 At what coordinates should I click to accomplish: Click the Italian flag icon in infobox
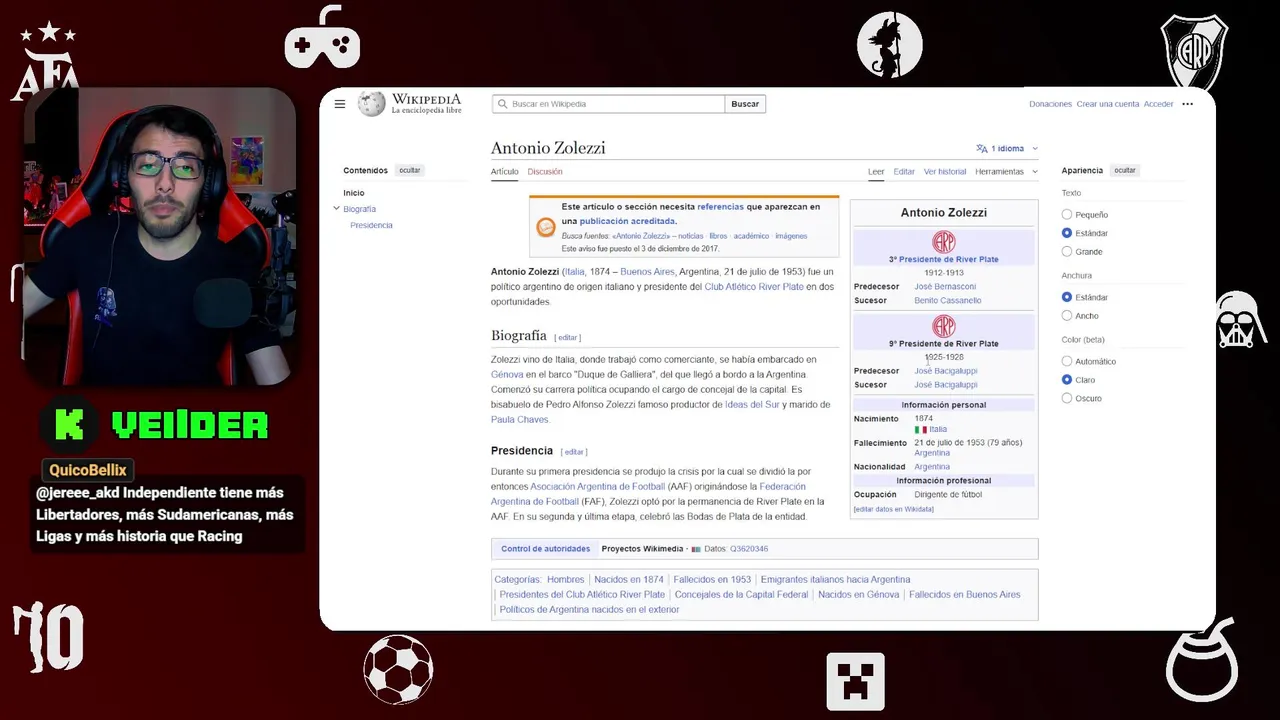[x=920, y=430]
